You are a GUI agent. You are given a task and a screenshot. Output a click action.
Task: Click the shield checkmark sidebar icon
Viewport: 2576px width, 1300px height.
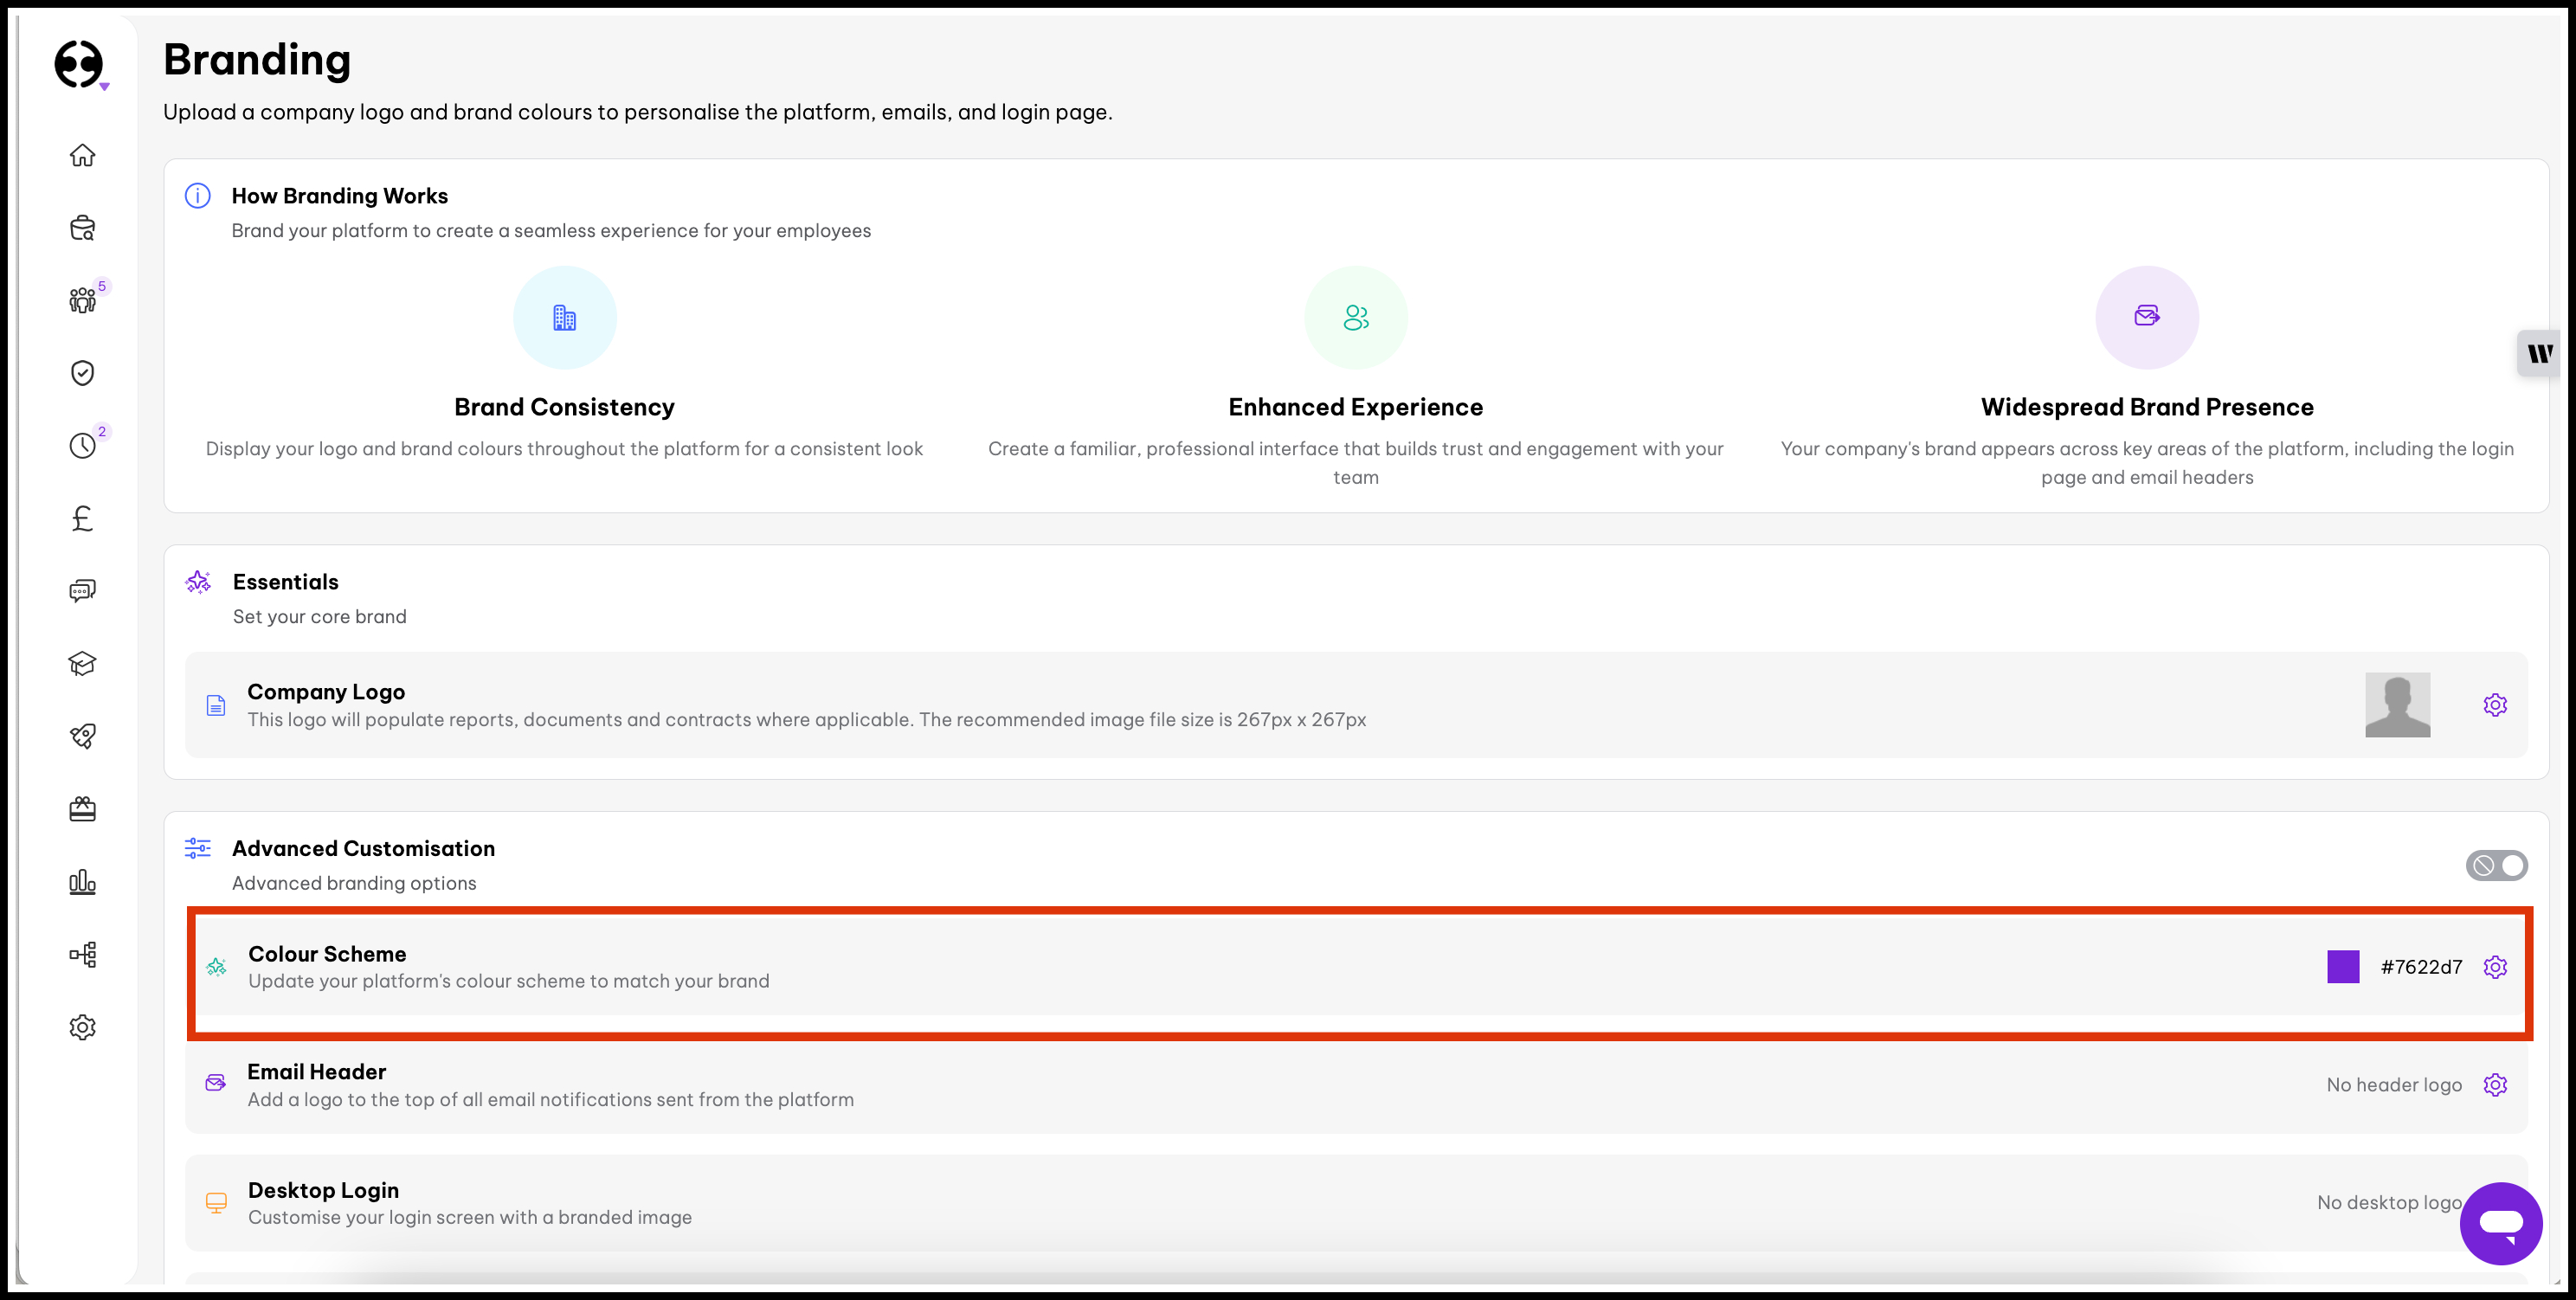coord(82,373)
